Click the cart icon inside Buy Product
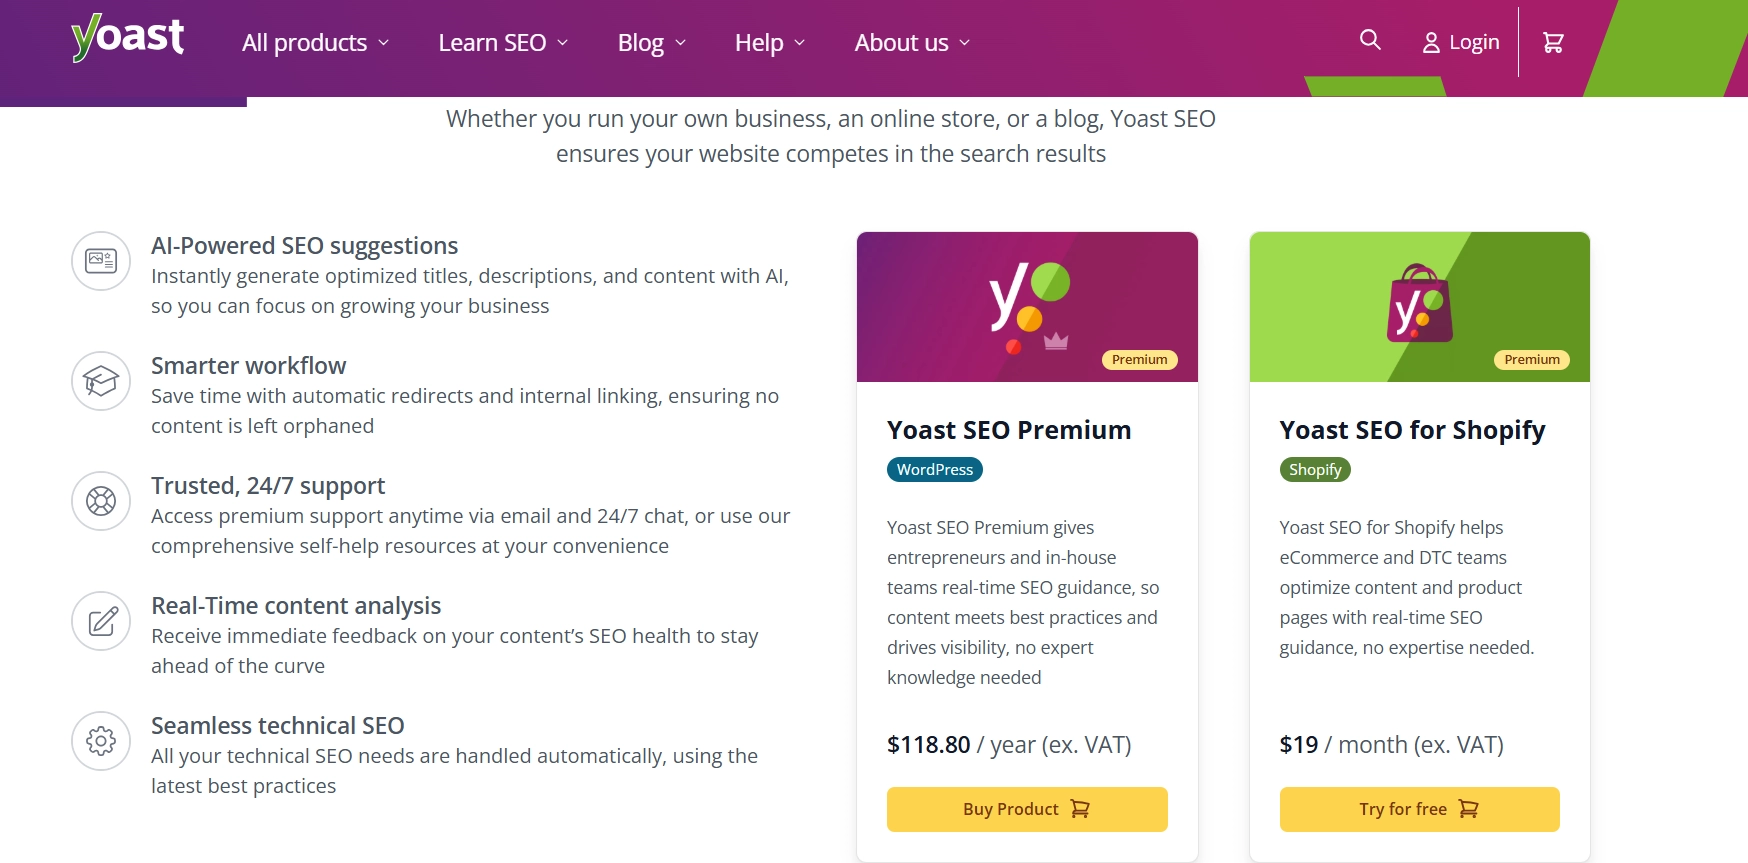The image size is (1748, 863). pyautogui.click(x=1081, y=809)
